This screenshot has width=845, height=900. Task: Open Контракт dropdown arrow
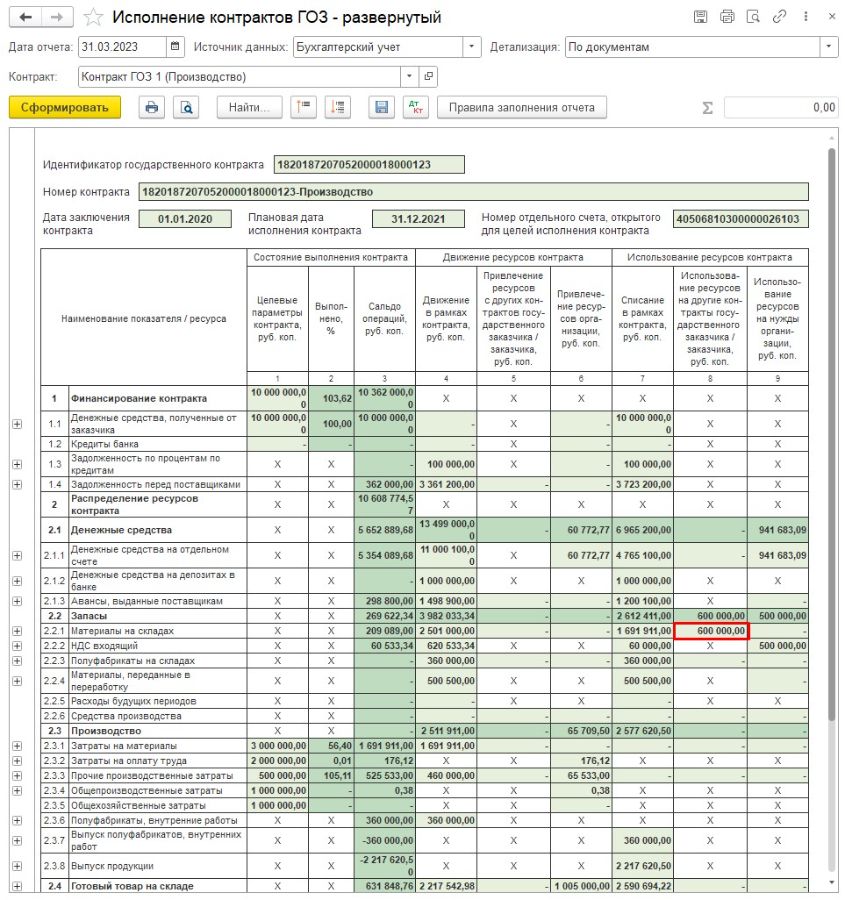tap(409, 76)
